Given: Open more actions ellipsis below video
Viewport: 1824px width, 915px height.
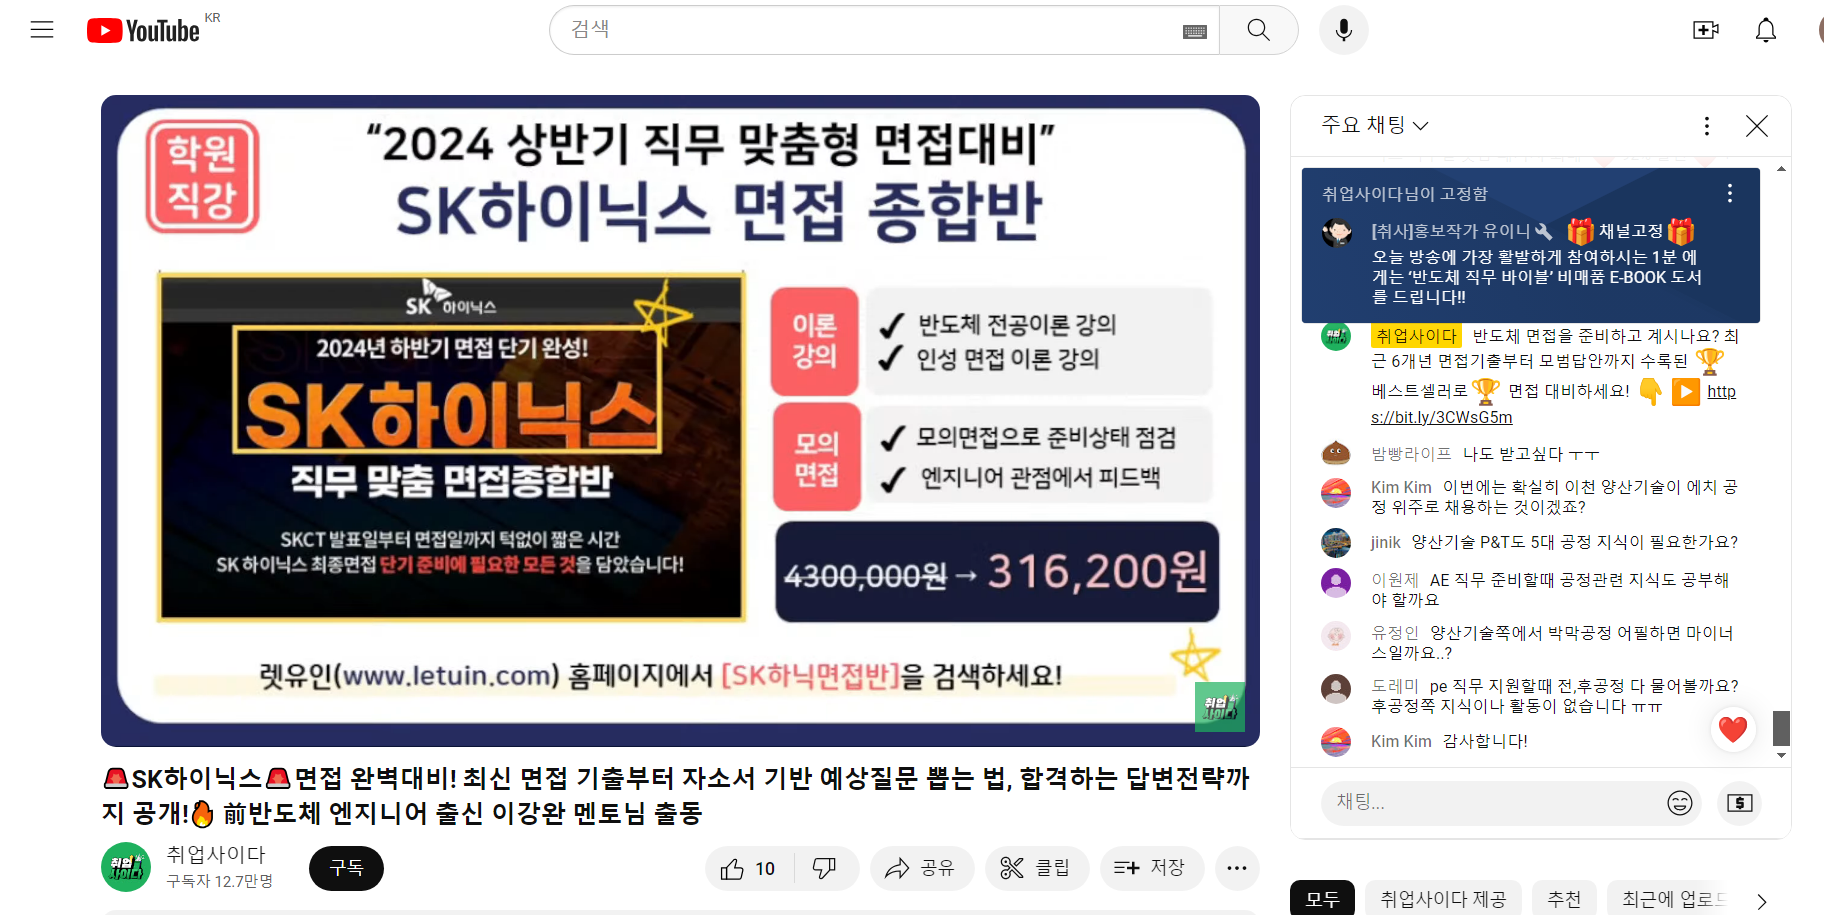Looking at the screenshot, I should tap(1237, 868).
